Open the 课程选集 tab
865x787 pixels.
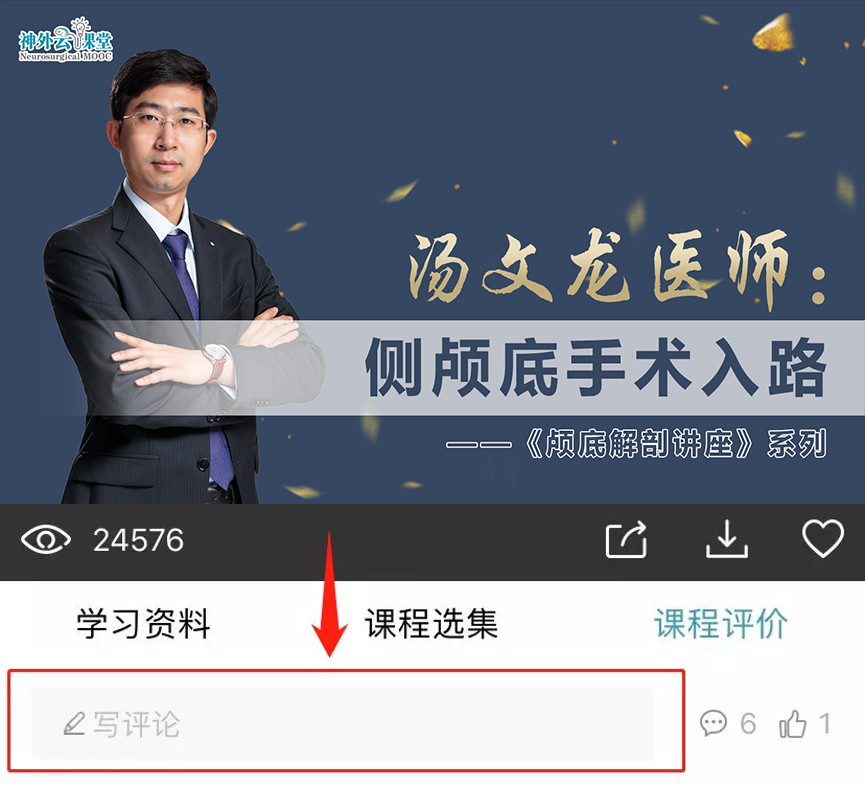(x=431, y=624)
